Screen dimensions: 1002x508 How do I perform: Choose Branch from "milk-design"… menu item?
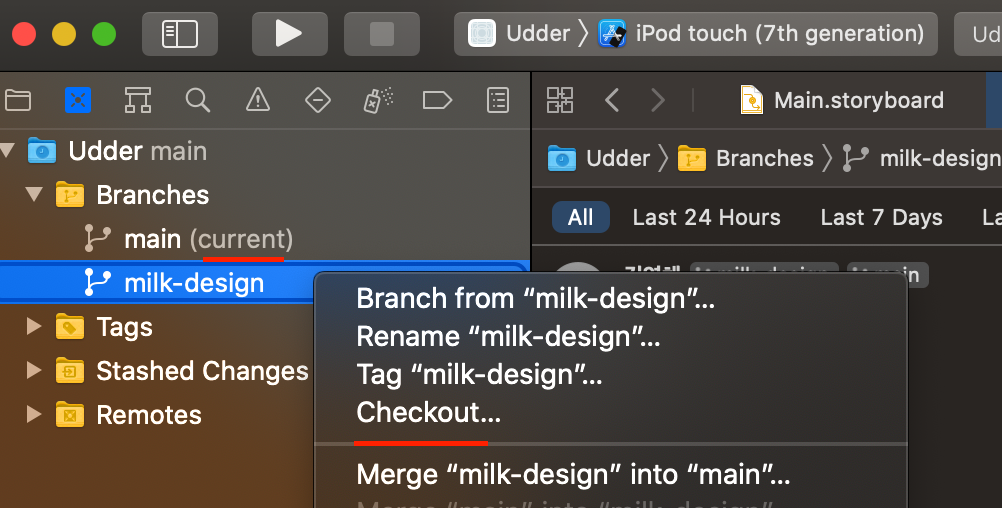(x=536, y=298)
